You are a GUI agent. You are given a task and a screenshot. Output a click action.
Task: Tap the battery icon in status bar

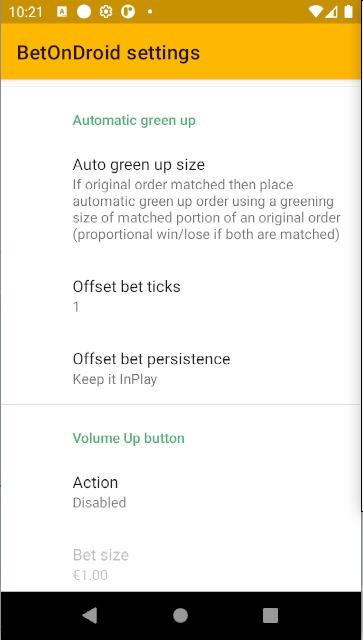[348, 12]
